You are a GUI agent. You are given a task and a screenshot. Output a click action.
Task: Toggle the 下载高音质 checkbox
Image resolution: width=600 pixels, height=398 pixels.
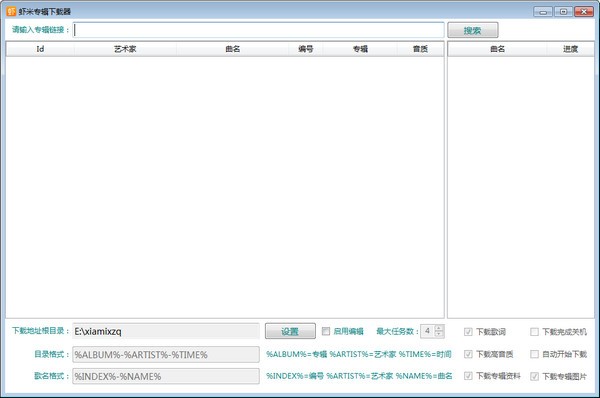(468, 354)
